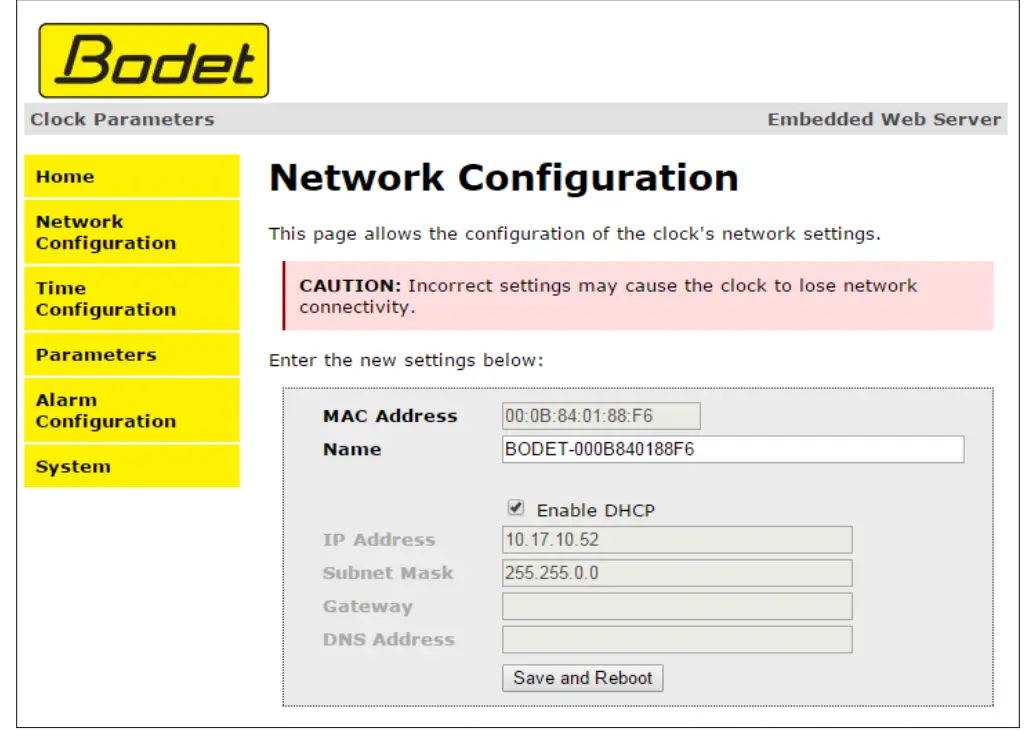Toggle the Enable DHCP checkbox
Viewport: 1035px width, 730px height.
(516, 509)
